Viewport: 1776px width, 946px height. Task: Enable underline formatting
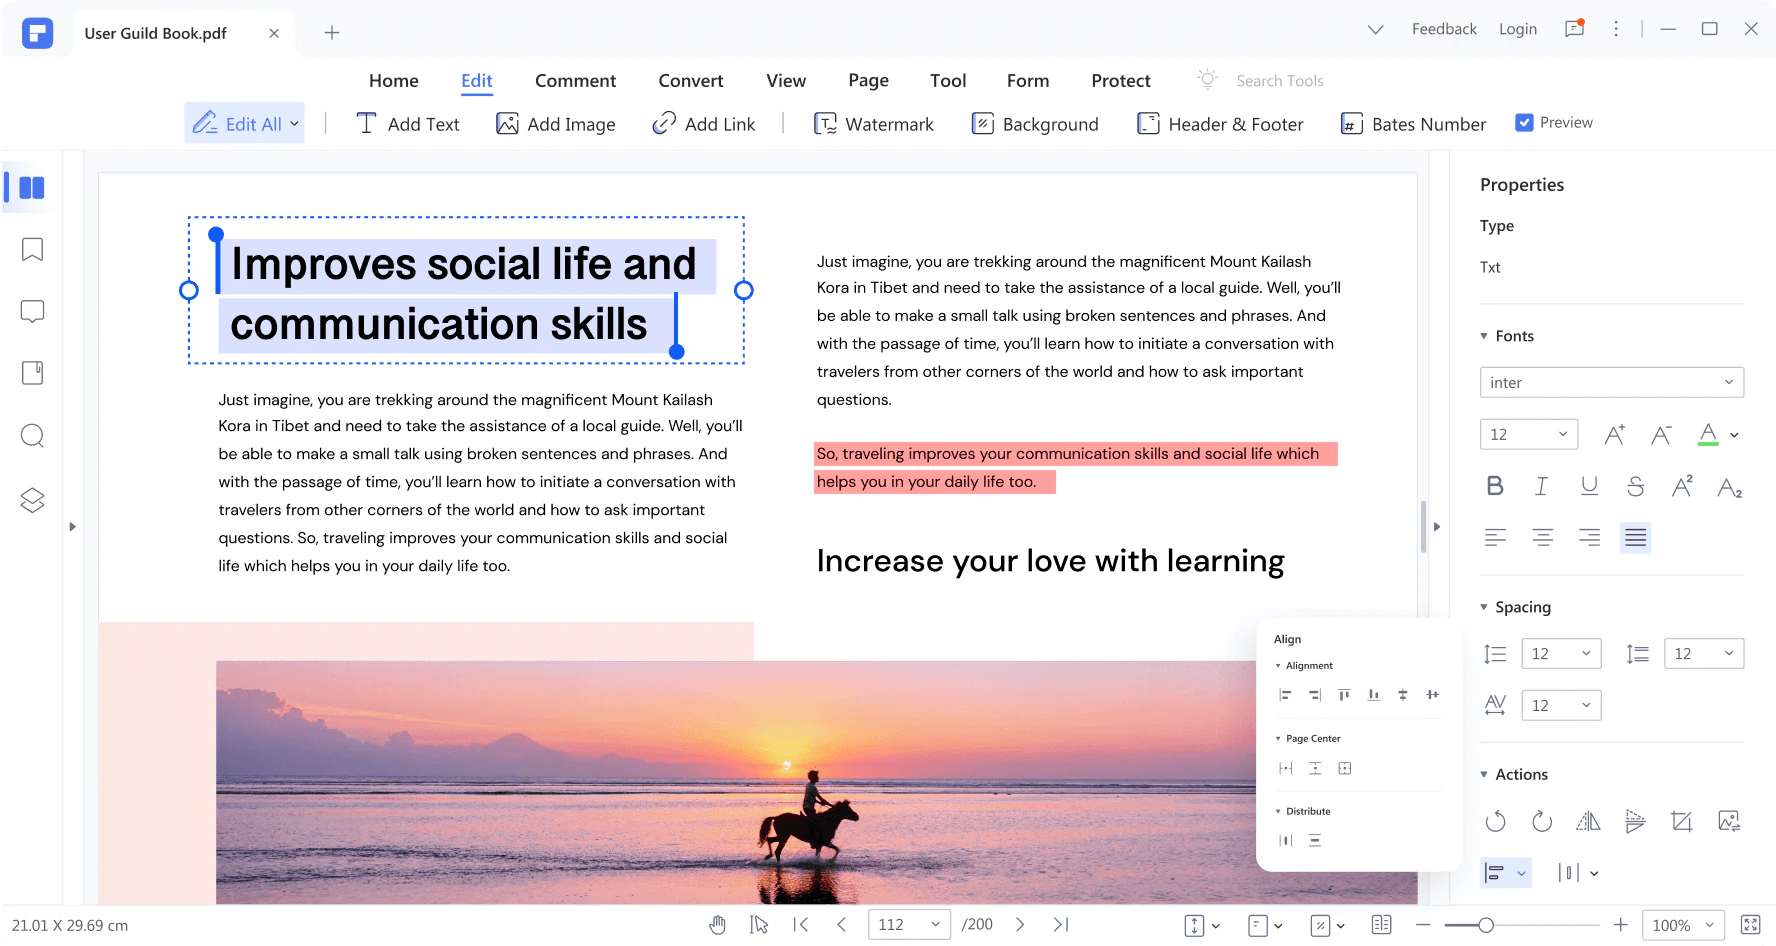tap(1589, 485)
